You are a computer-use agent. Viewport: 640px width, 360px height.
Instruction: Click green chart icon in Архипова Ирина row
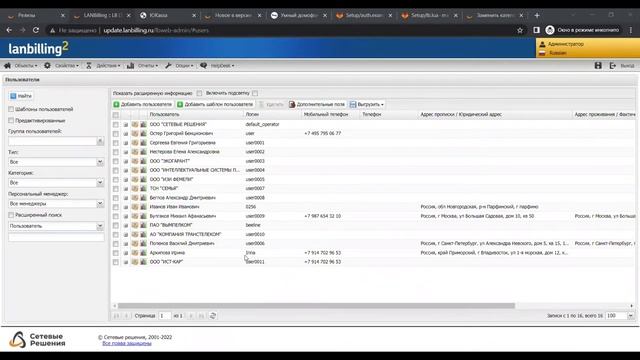tap(143, 253)
